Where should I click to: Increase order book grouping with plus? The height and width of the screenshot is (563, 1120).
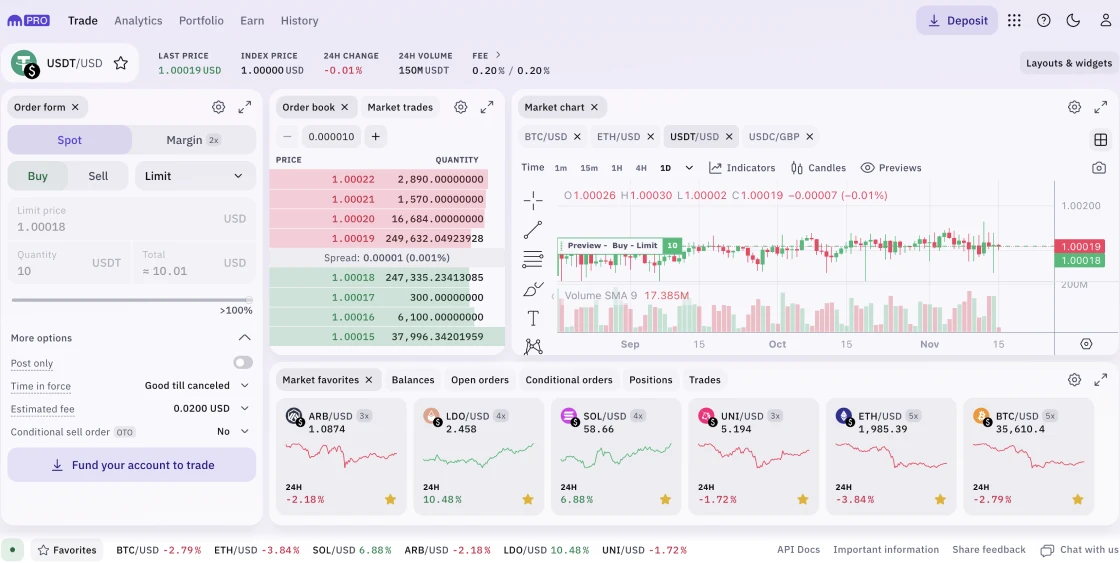(x=376, y=136)
